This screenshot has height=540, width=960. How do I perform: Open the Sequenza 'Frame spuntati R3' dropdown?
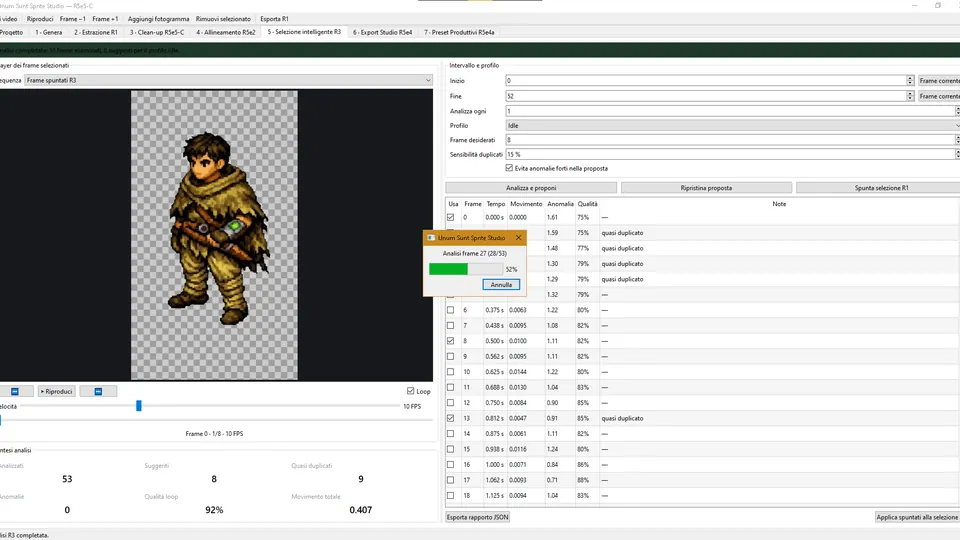(228, 80)
